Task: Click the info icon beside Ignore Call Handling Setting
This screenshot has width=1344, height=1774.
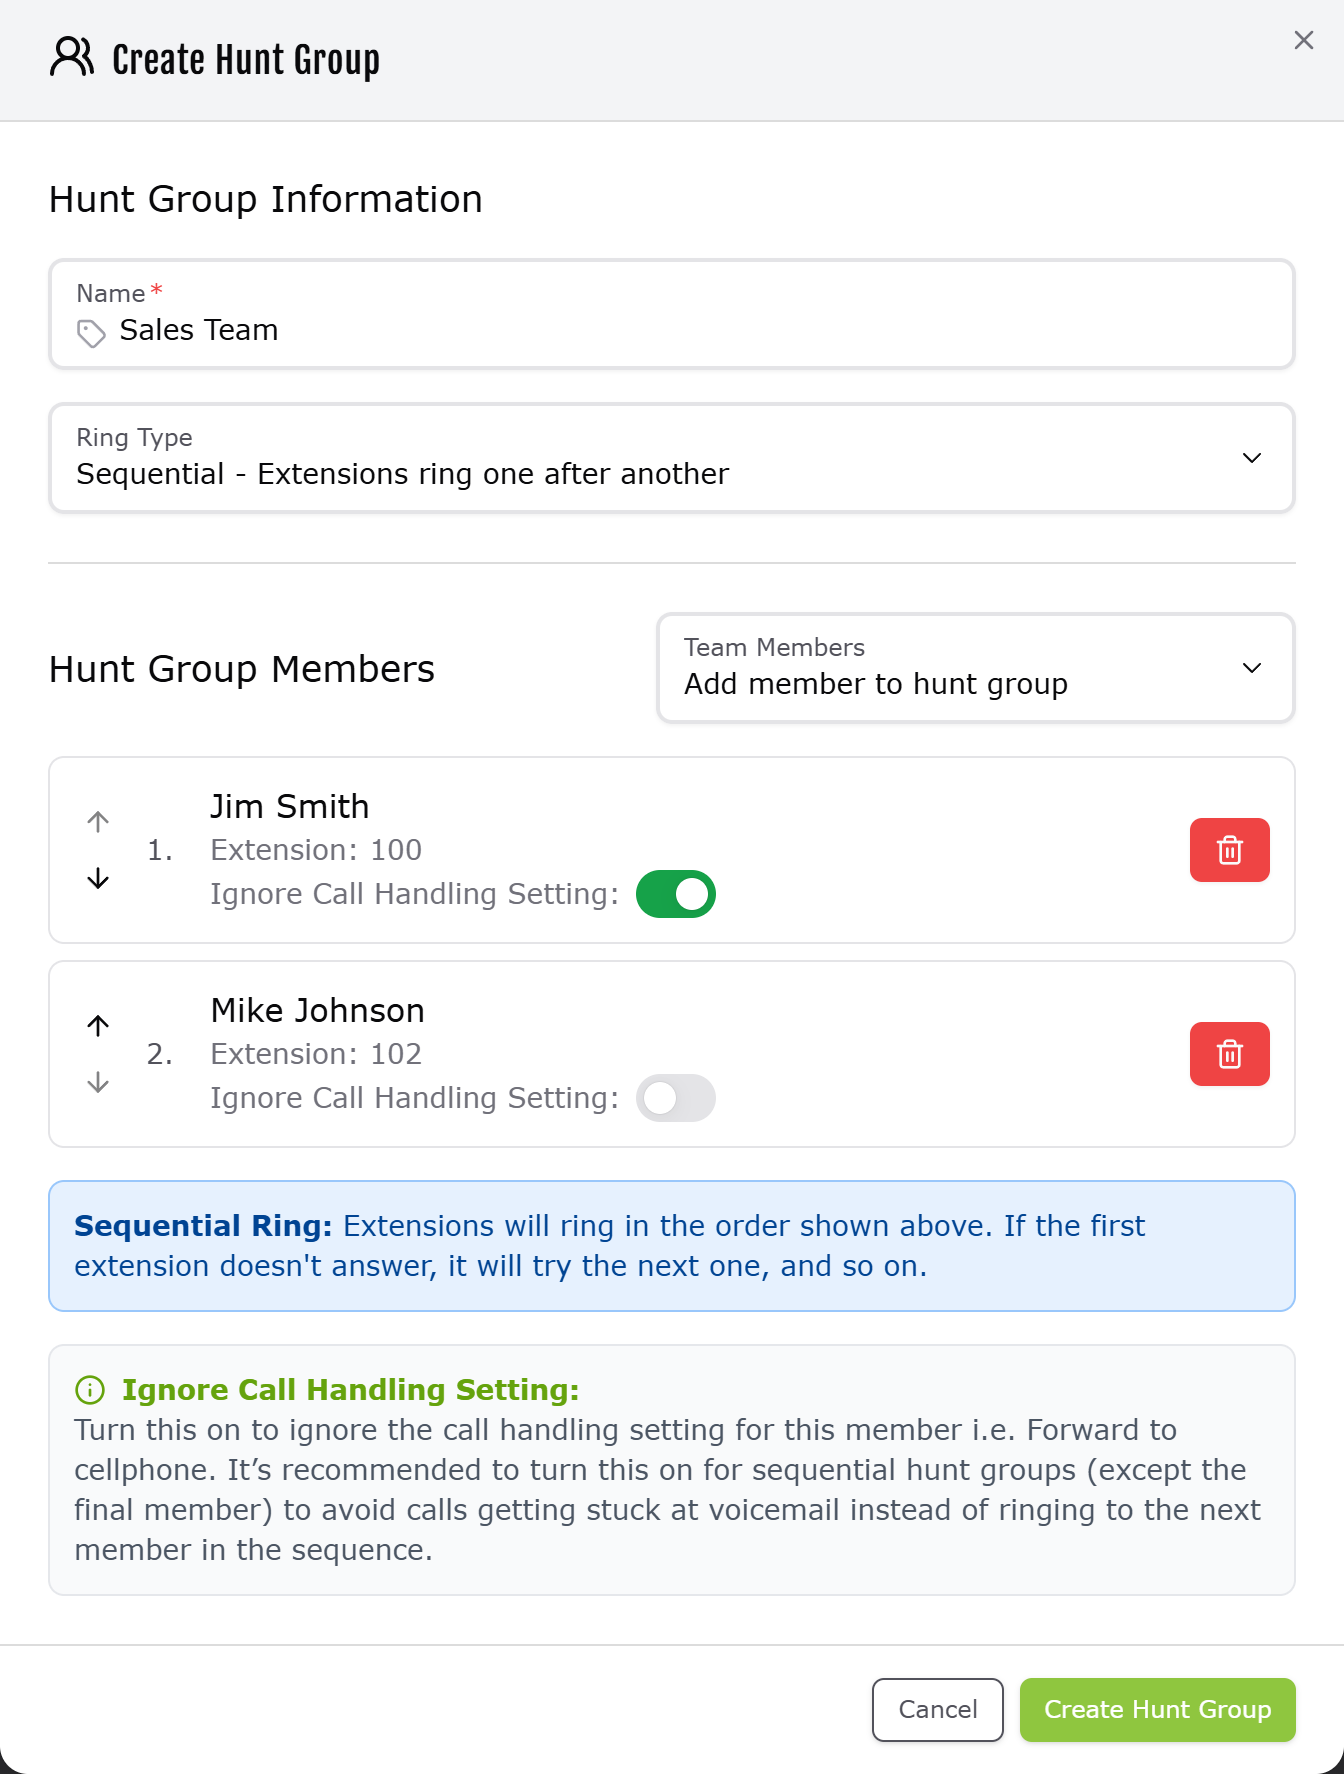Action: (x=89, y=1389)
